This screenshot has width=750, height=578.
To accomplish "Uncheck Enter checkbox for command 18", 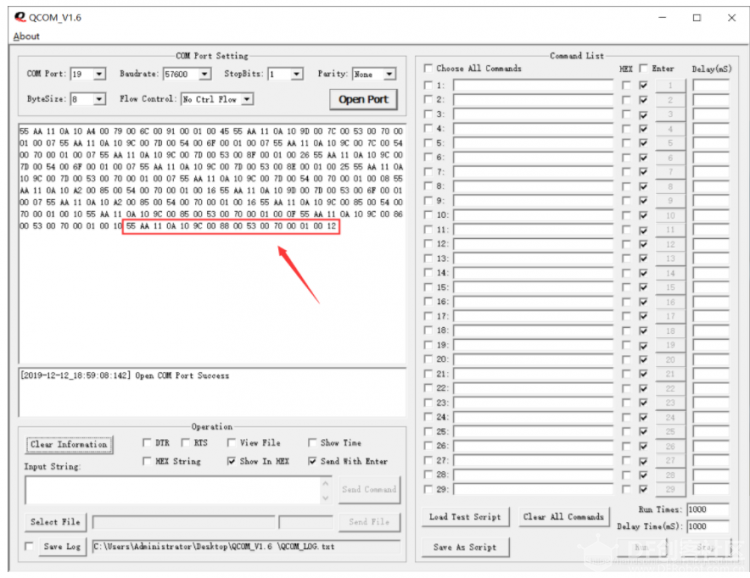I will [643, 331].
